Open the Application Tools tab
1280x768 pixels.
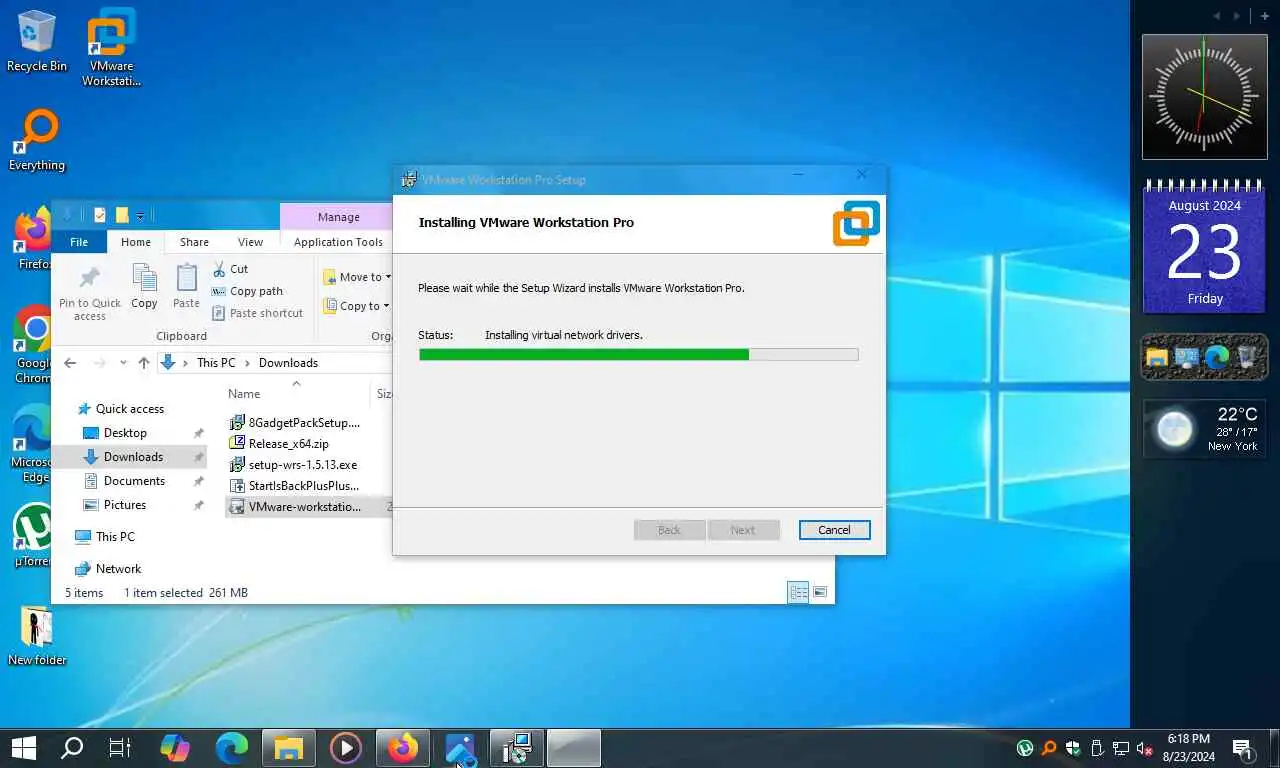338,242
